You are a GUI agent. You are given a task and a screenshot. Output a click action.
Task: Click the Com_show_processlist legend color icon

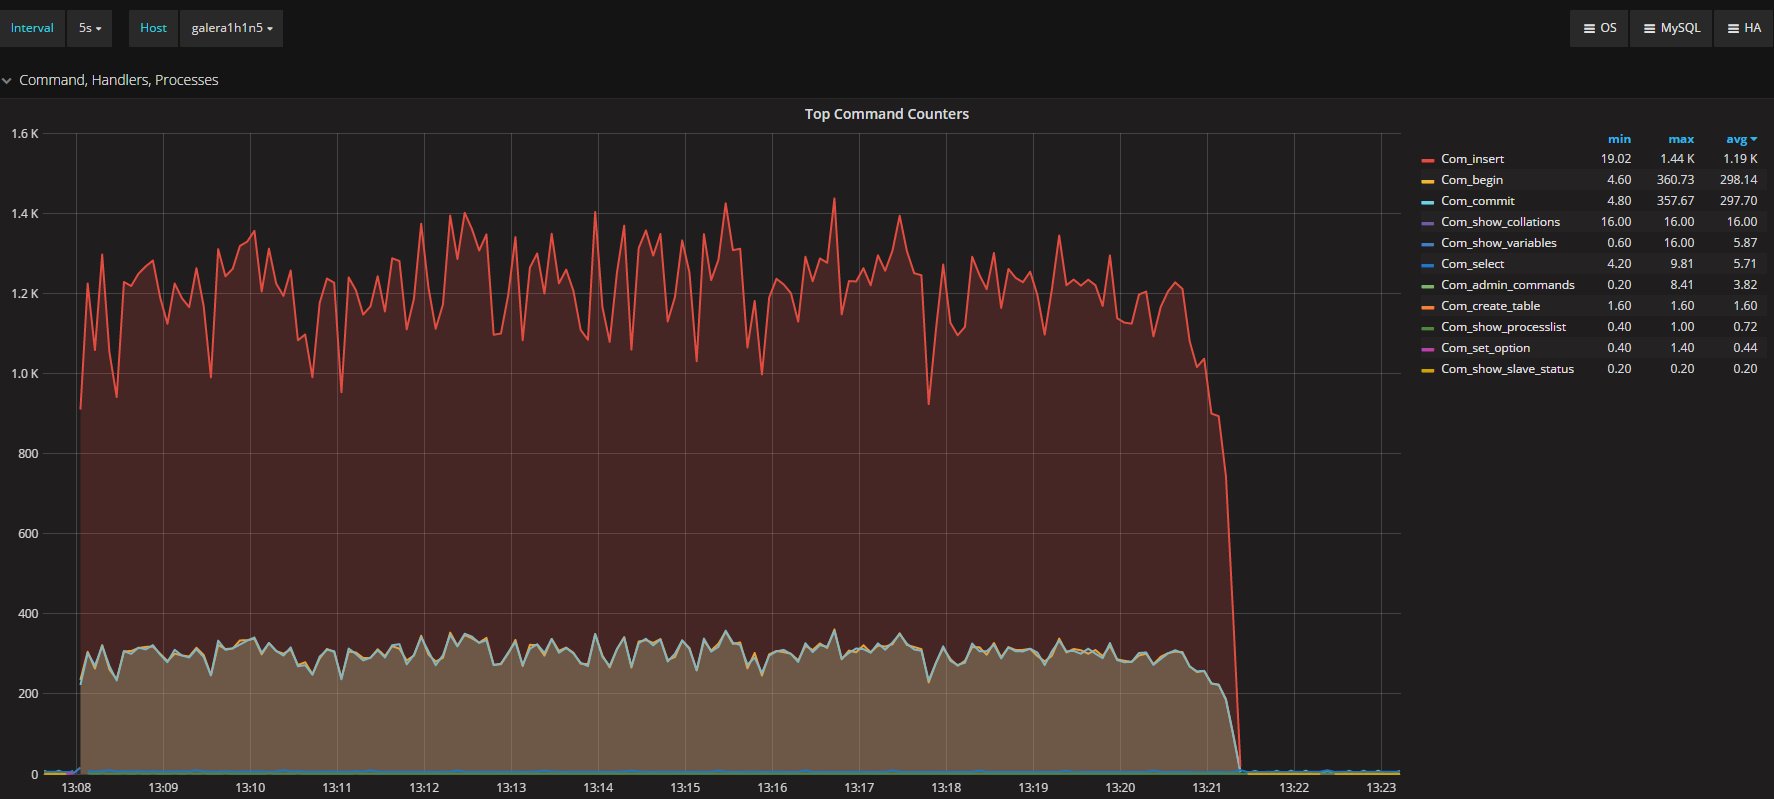pyautogui.click(x=1428, y=328)
